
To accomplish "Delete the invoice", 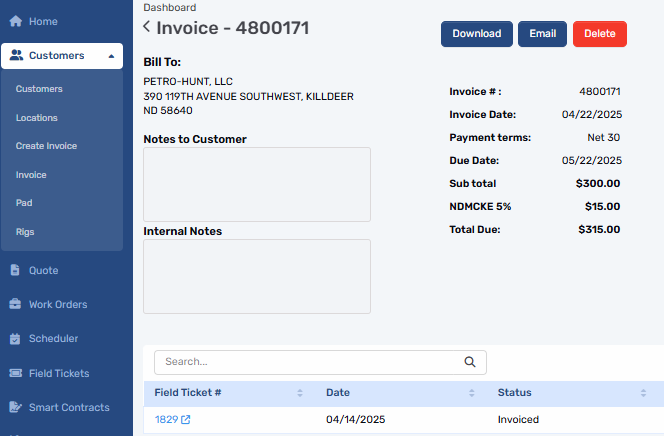I will coord(600,34).
